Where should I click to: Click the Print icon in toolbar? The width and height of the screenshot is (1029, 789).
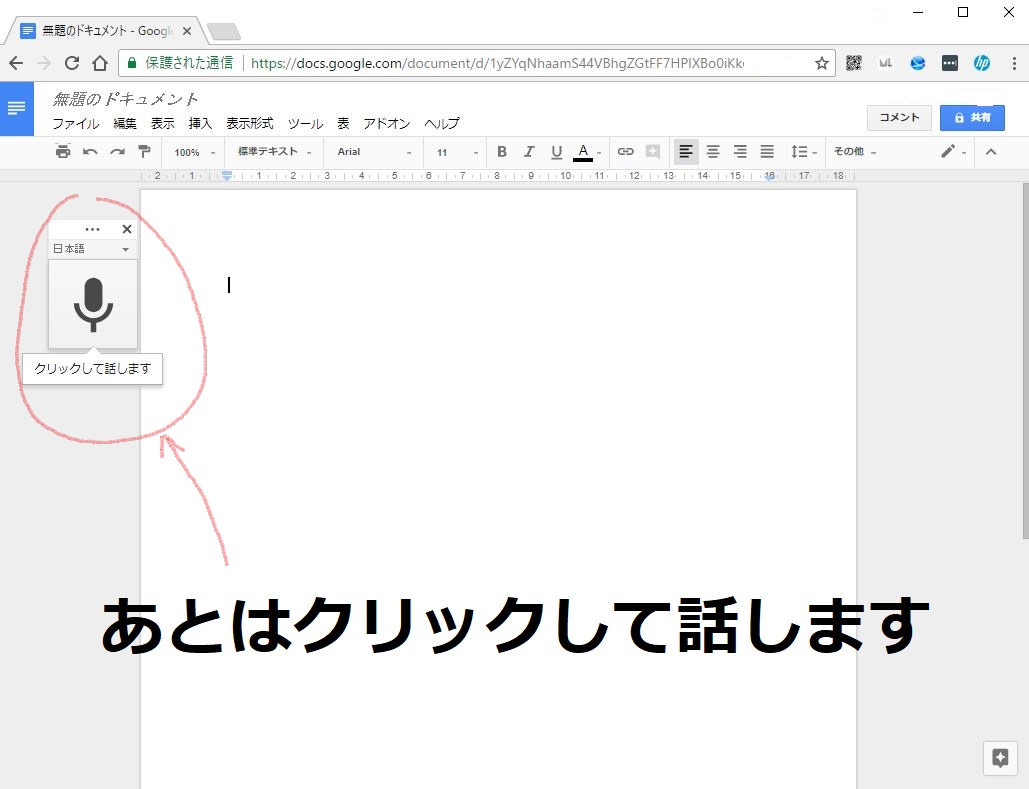click(63, 152)
